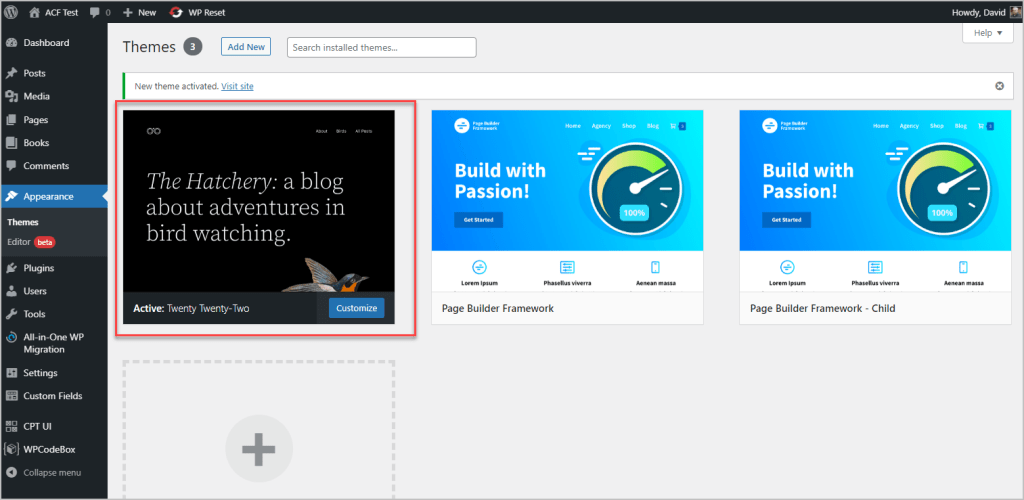Open the Editor beta submenu item

31,242
